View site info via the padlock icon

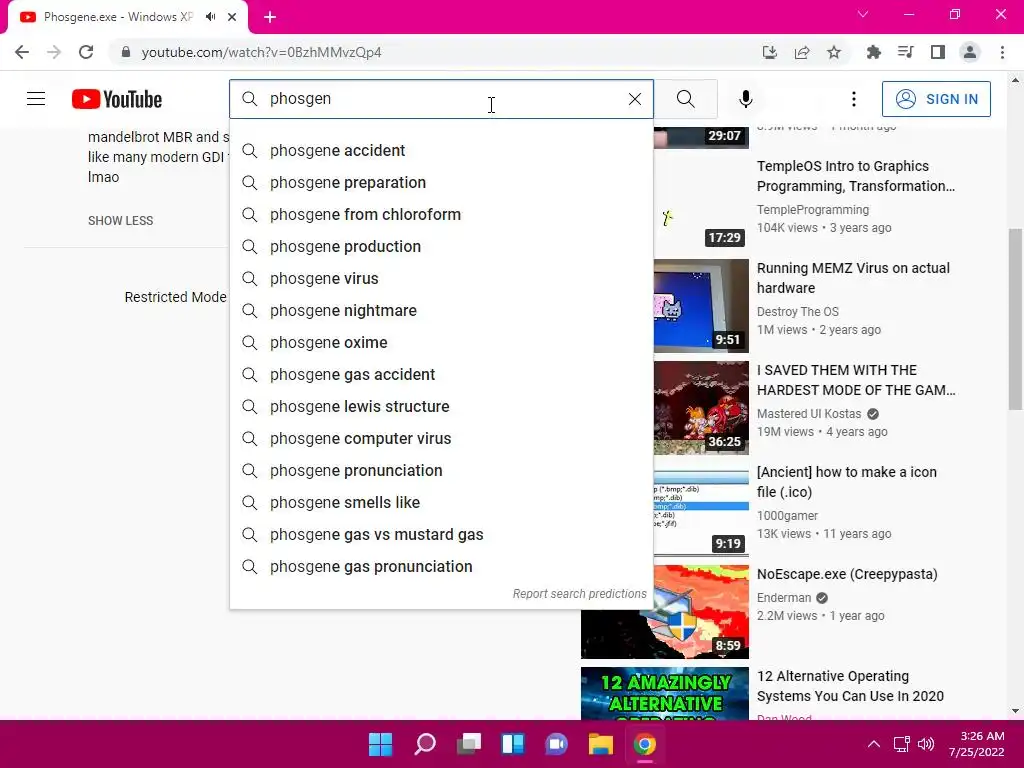click(126, 52)
